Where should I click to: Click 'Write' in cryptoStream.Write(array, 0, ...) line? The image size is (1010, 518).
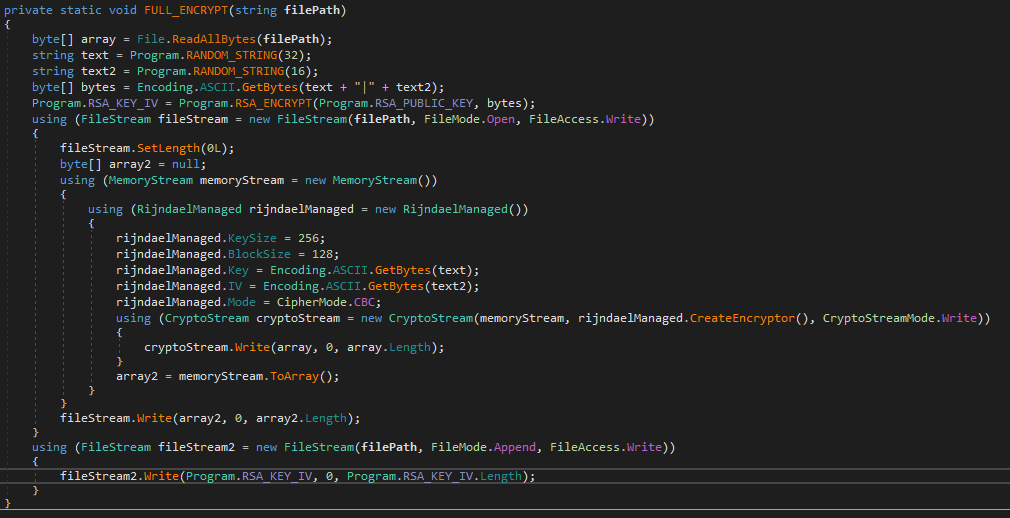pyautogui.click(x=252, y=347)
